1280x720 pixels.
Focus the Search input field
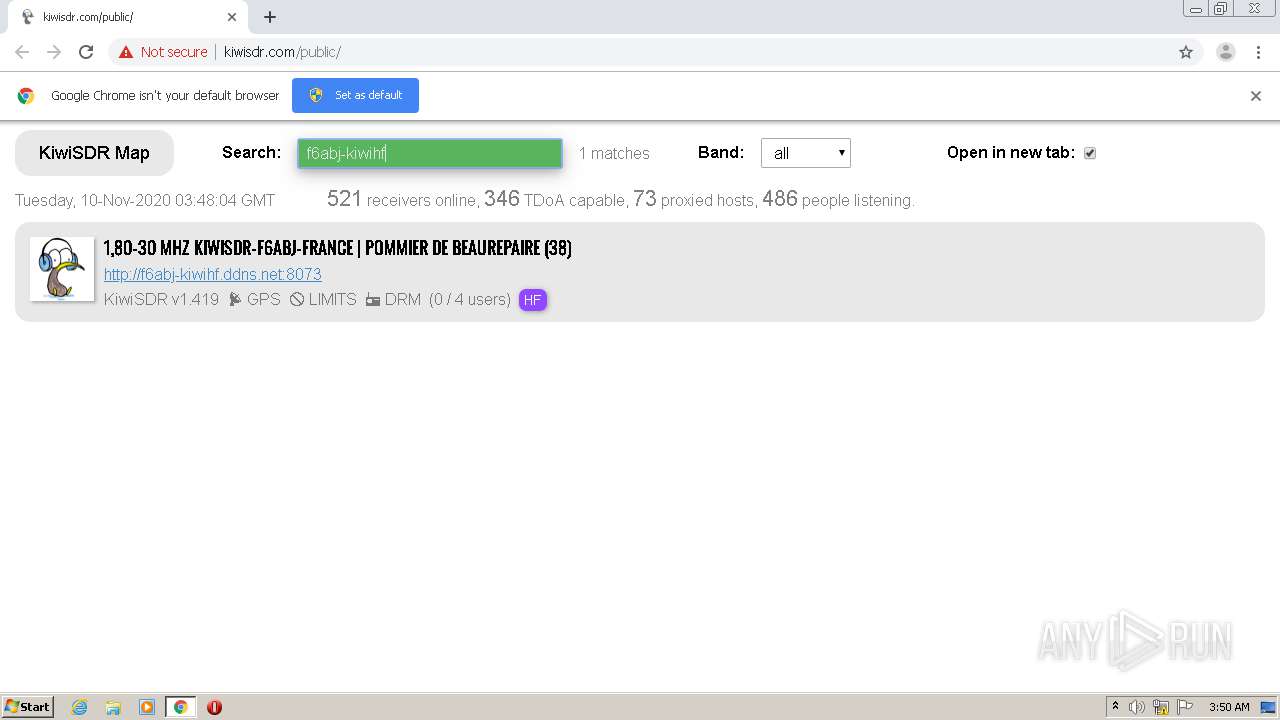430,153
